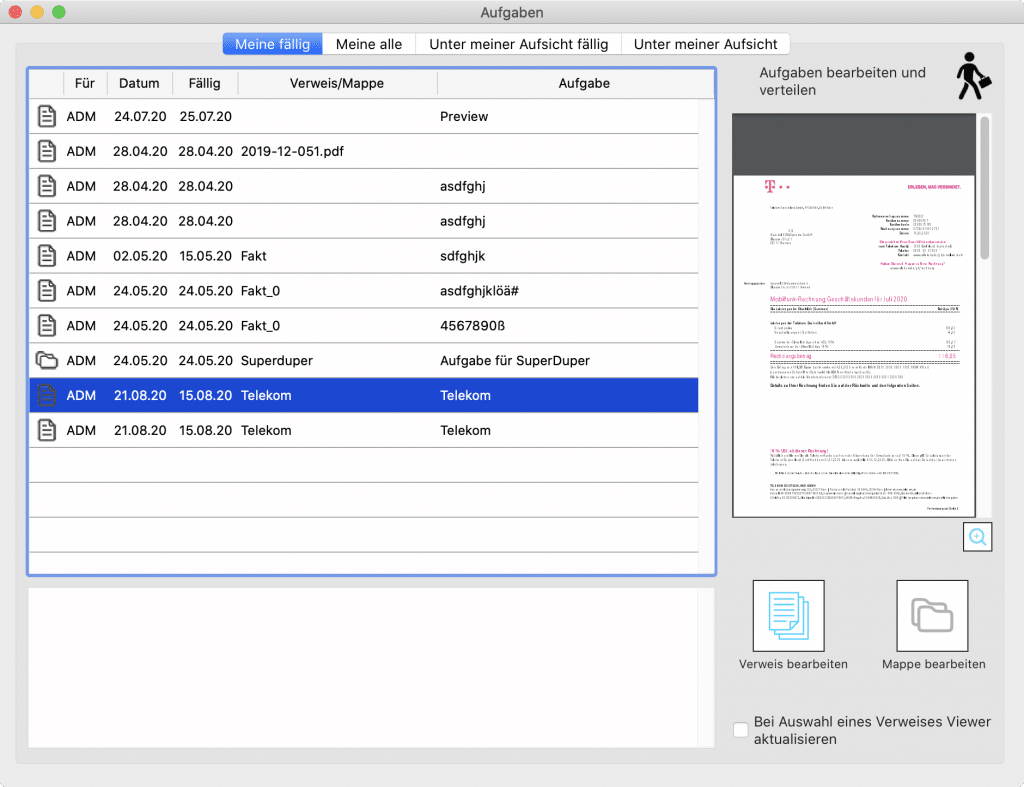Click the 'sdfghjk' task text
1024x787 pixels.
[462, 256]
